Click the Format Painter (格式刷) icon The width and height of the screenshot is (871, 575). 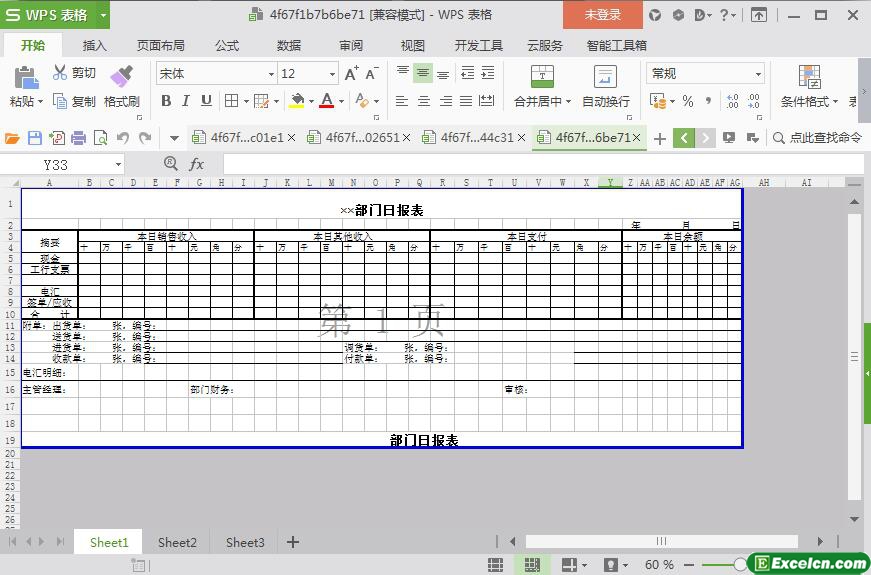(x=121, y=76)
